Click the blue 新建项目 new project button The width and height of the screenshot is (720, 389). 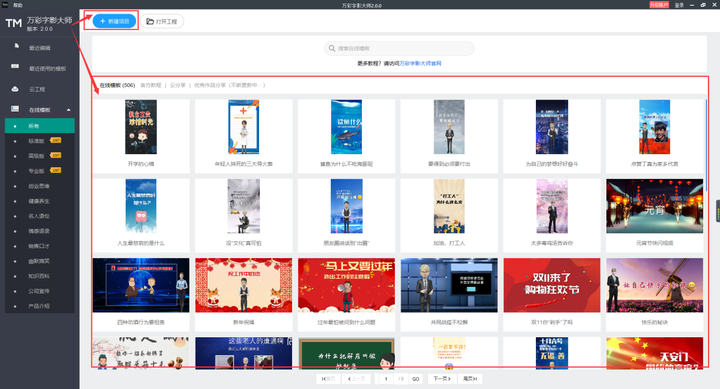click(x=115, y=21)
